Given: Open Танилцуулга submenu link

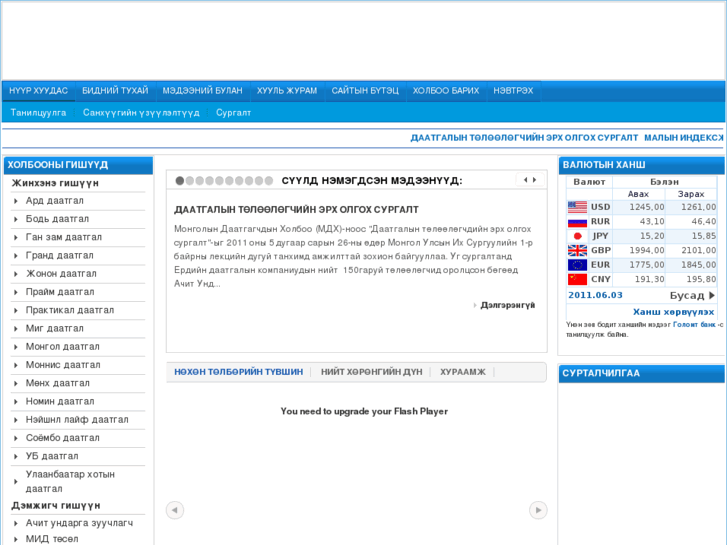Looking at the screenshot, I should (38, 113).
